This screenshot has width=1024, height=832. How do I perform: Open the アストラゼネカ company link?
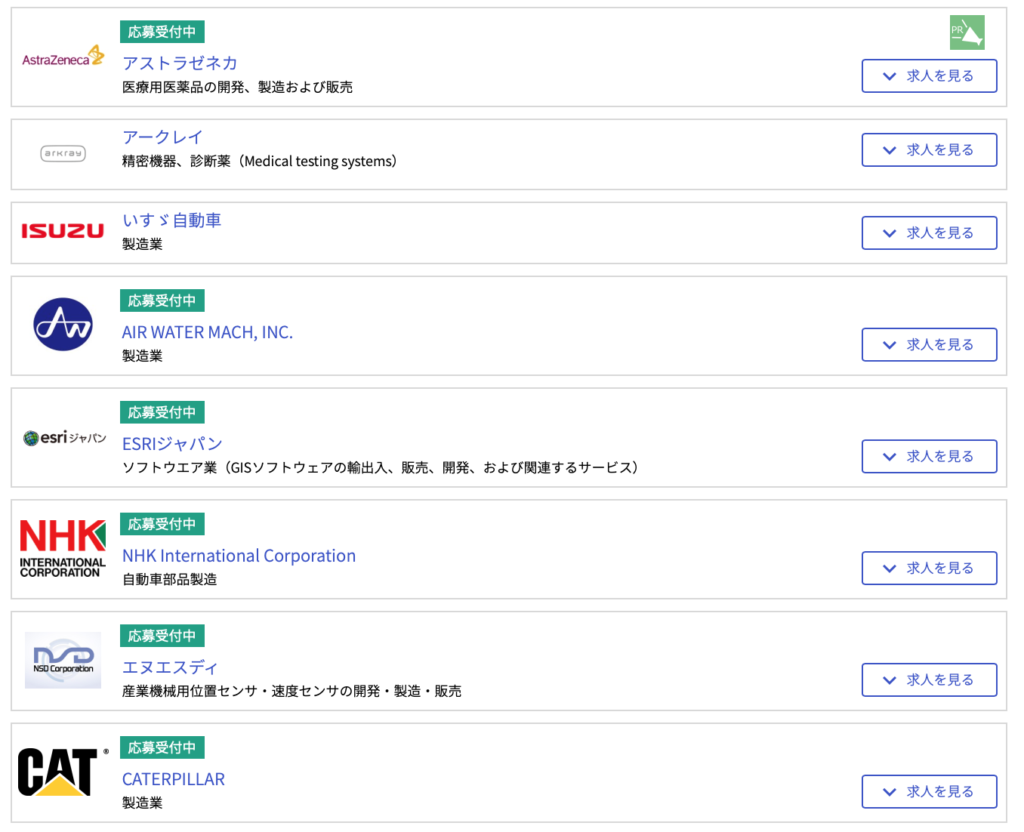pos(180,63)
